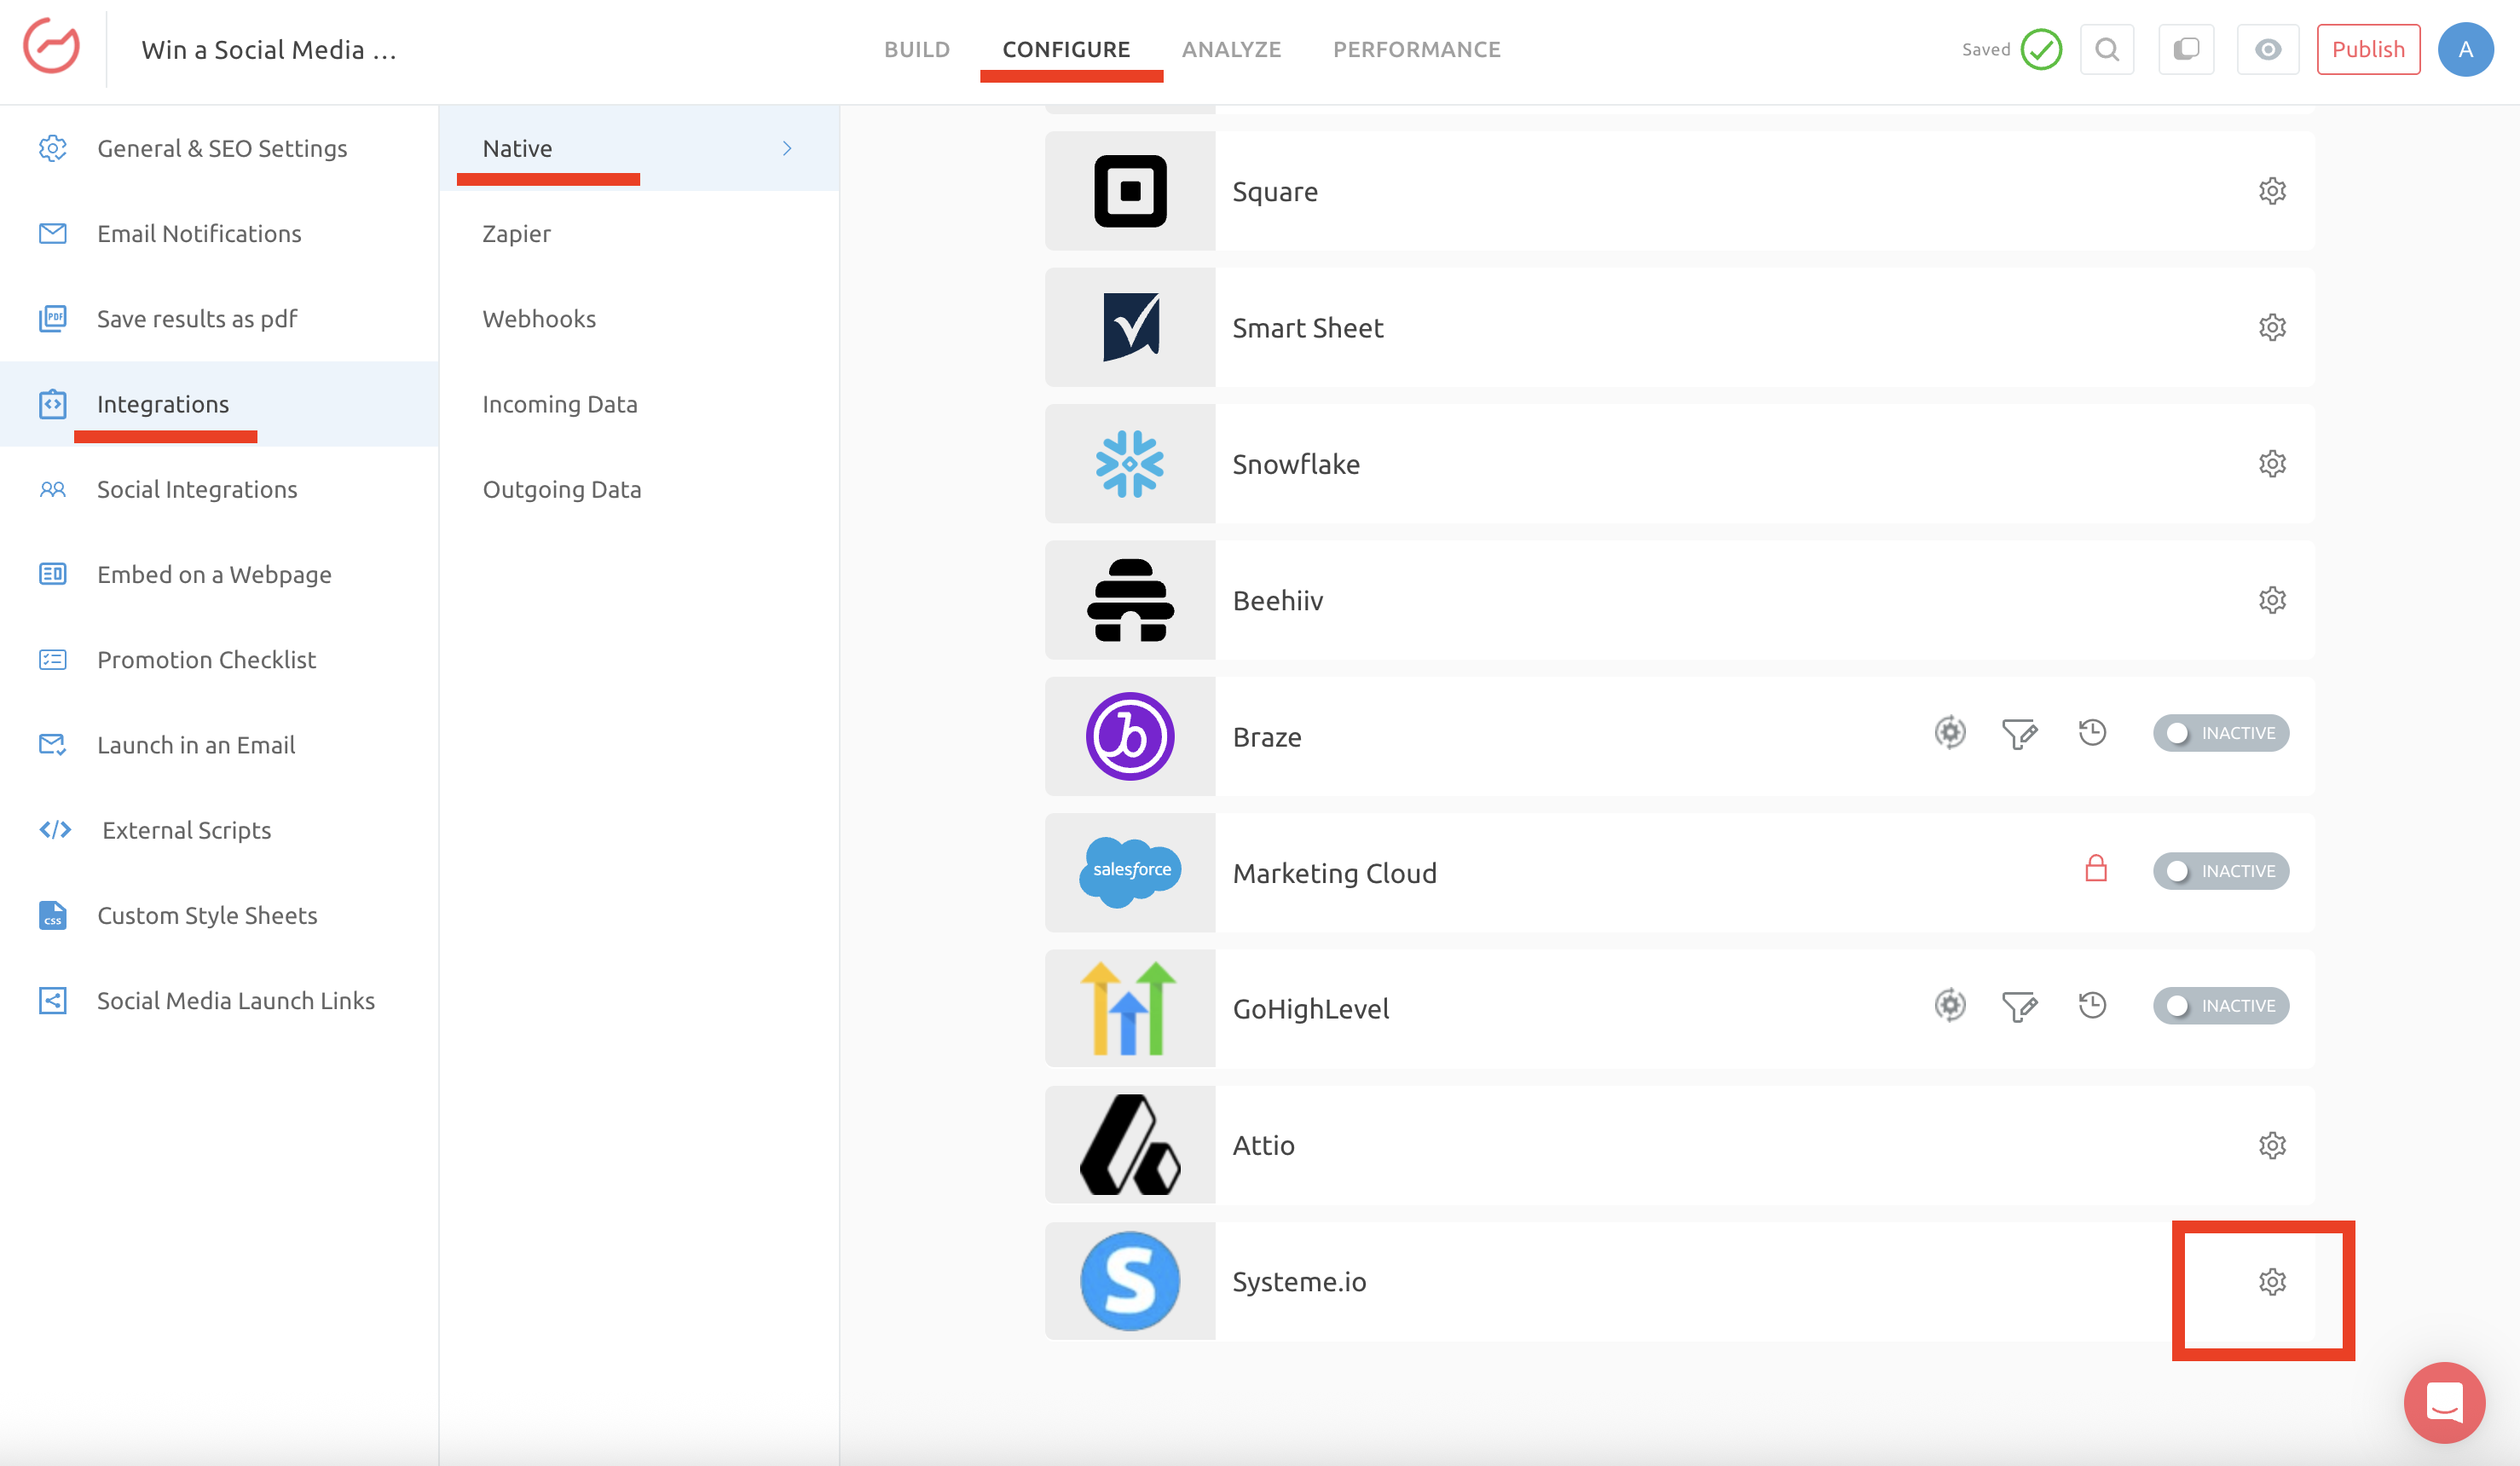The image size is (2520, 1466).
Task: Toggle Braze integration from inactive
Action: pos(2220,733)
